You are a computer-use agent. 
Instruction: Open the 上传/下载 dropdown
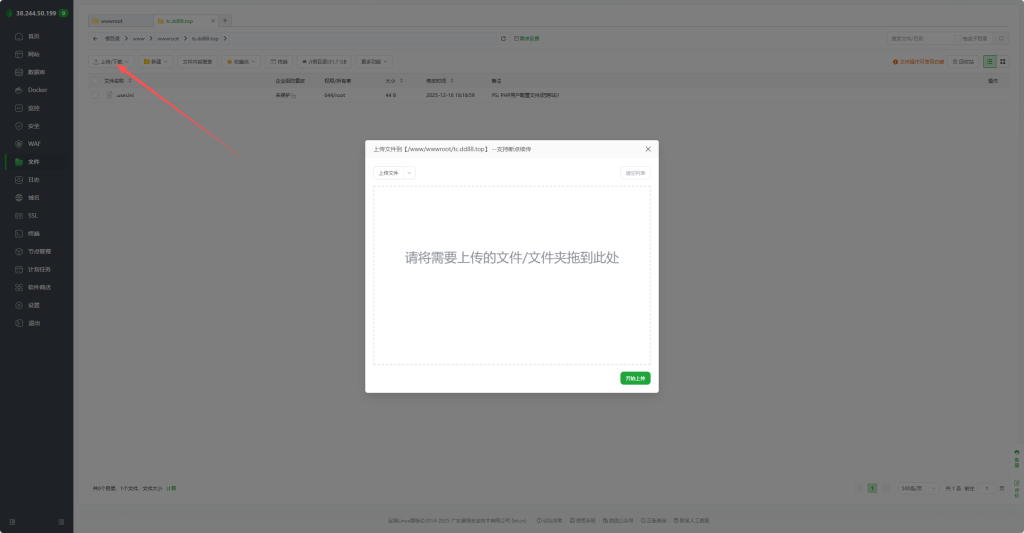pos(111,61)
